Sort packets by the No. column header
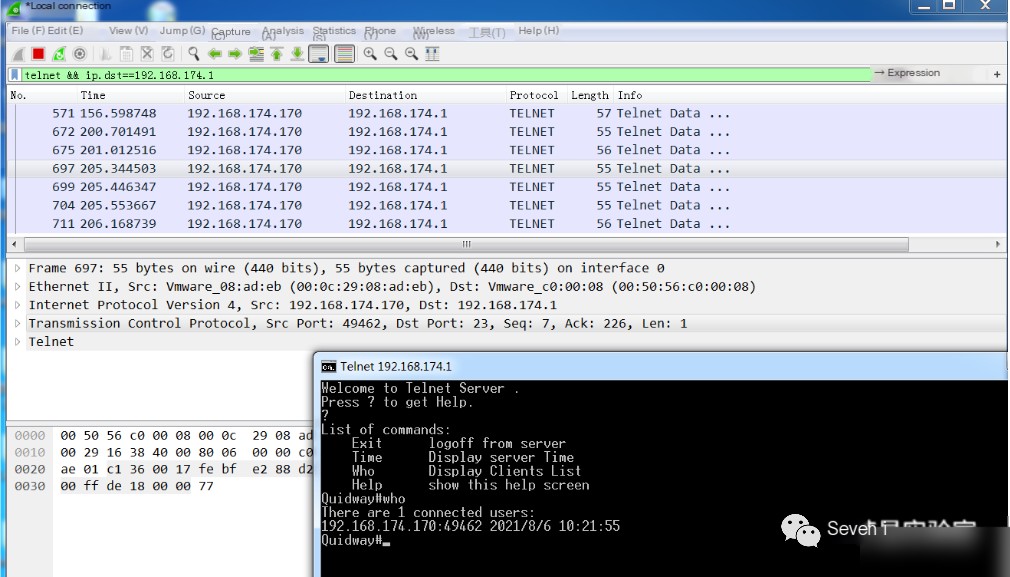Viewport: 1010px width, 577px height. click(x=42, y=95)
